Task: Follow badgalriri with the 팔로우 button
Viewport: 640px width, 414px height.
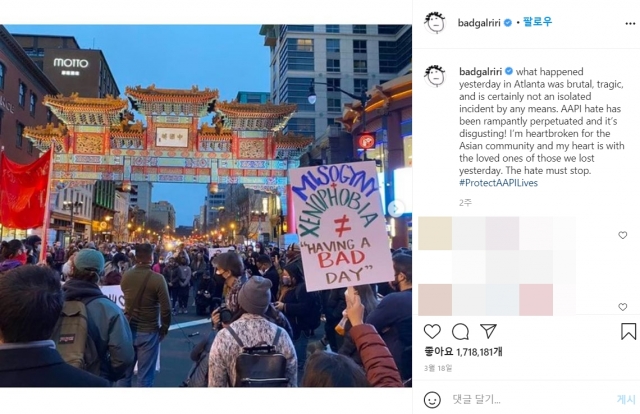Action: [538, 22]
